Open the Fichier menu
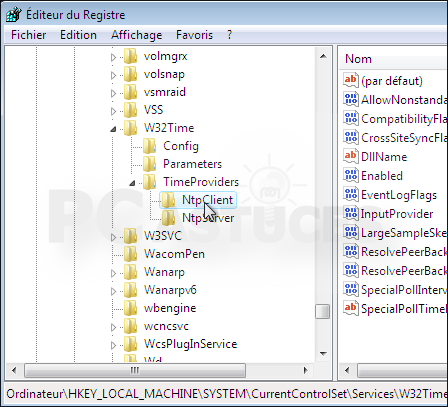The width and height of the screenshot is (448, 407). (x=29, y=35)
